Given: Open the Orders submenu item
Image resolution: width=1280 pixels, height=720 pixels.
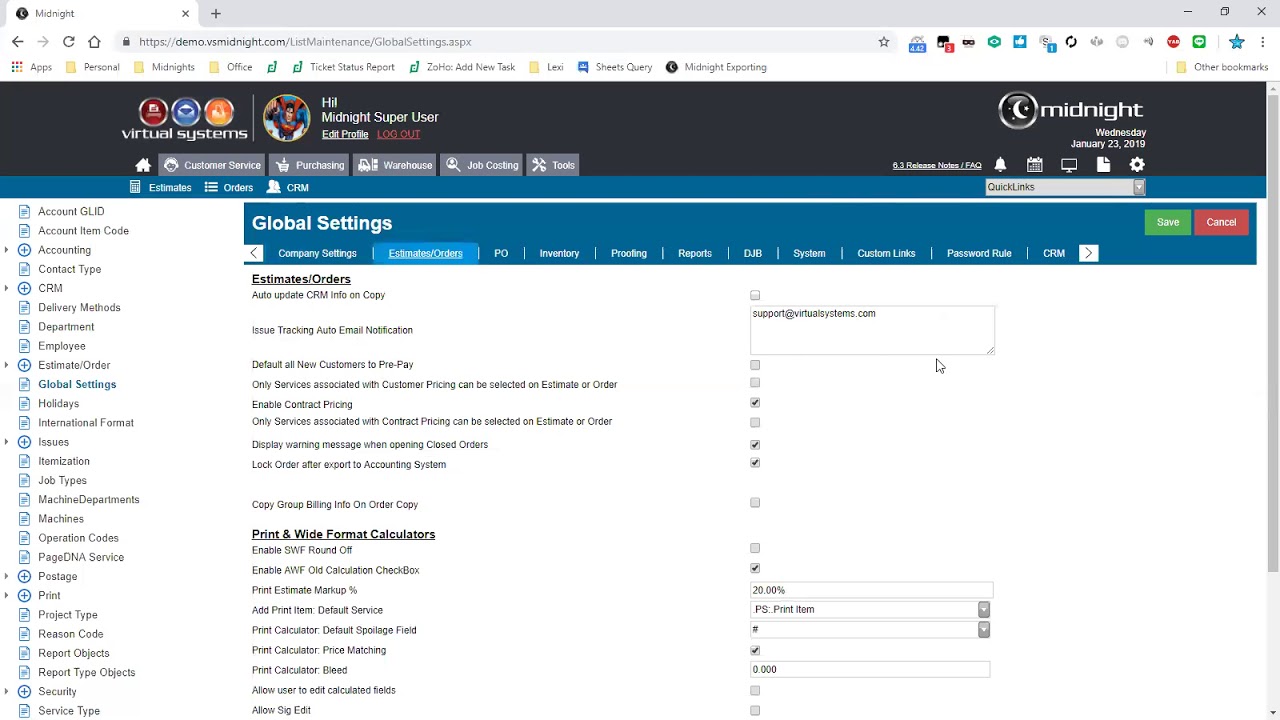Looking at the screenshot, I should (x=229, y=187).
